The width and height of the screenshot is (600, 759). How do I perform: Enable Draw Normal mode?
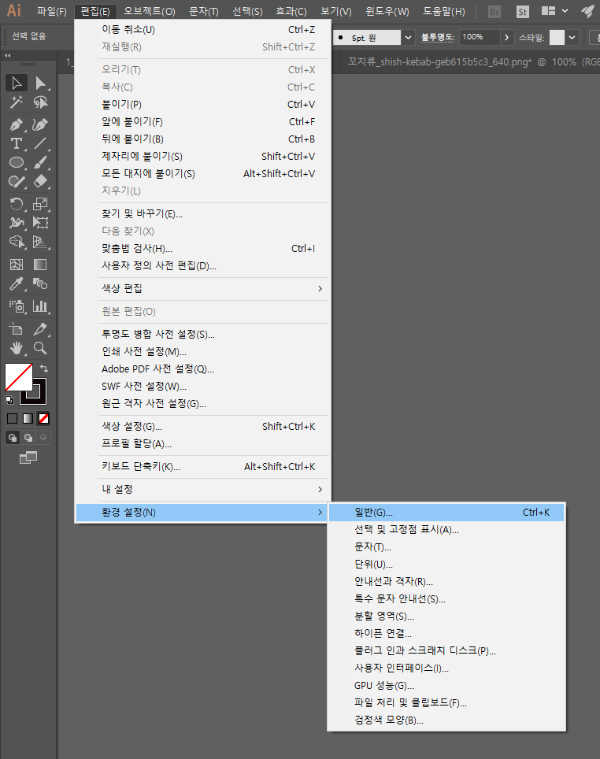tap(13, 438)
